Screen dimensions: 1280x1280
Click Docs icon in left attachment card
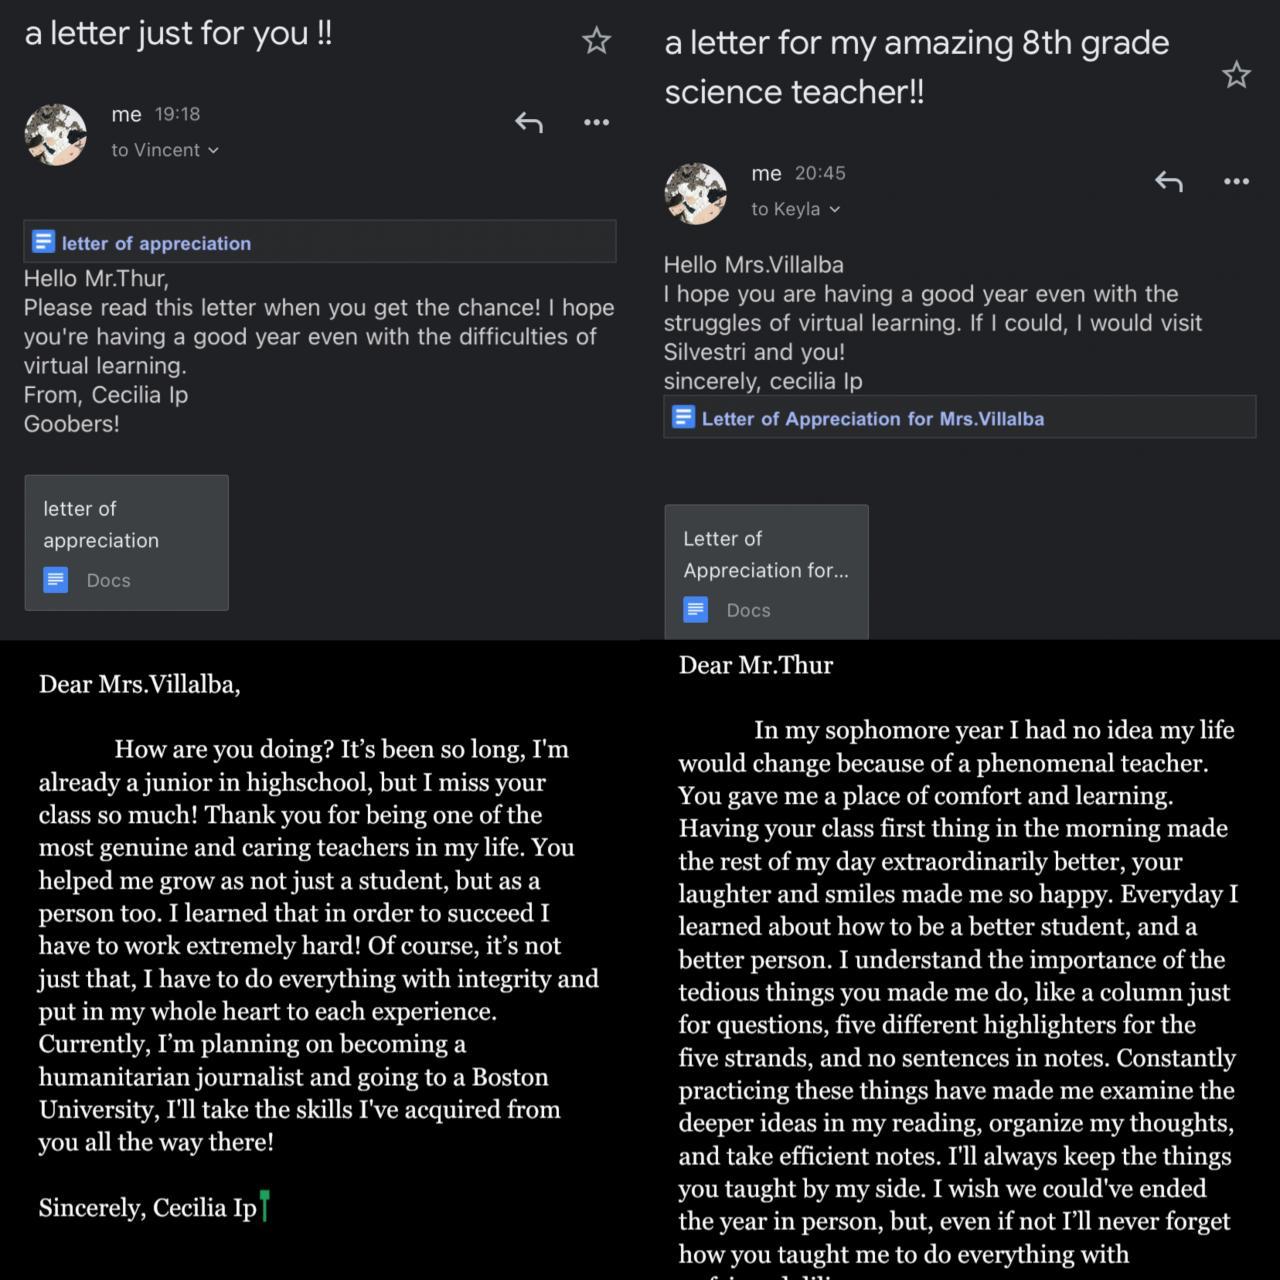(56, 580)
